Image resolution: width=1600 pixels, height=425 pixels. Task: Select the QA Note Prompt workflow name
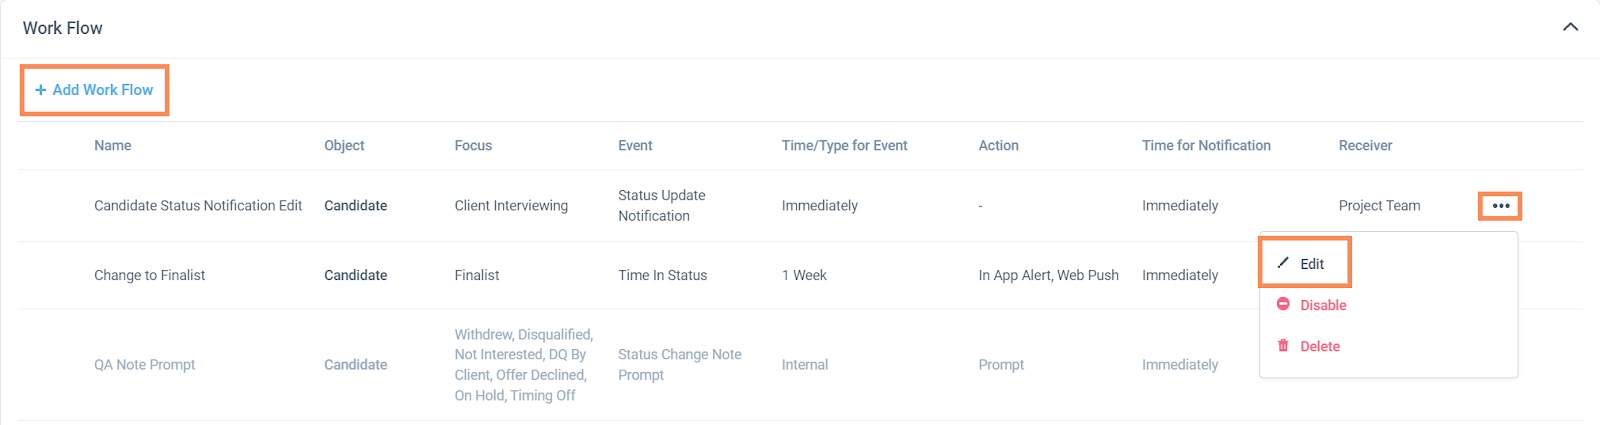point(144,365)
